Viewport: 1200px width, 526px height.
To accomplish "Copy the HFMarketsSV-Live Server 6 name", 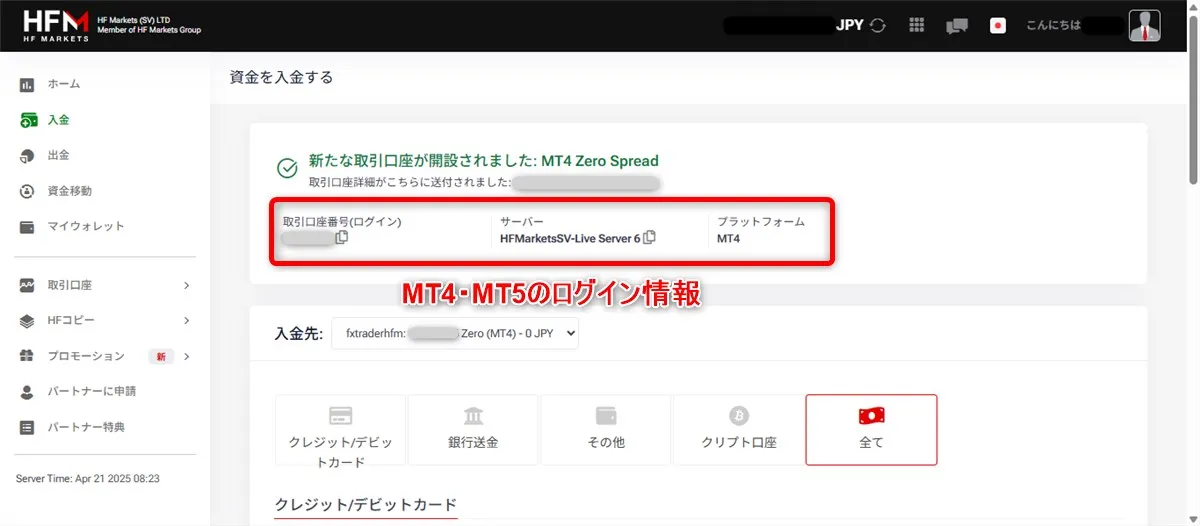I will pos(649,238).
